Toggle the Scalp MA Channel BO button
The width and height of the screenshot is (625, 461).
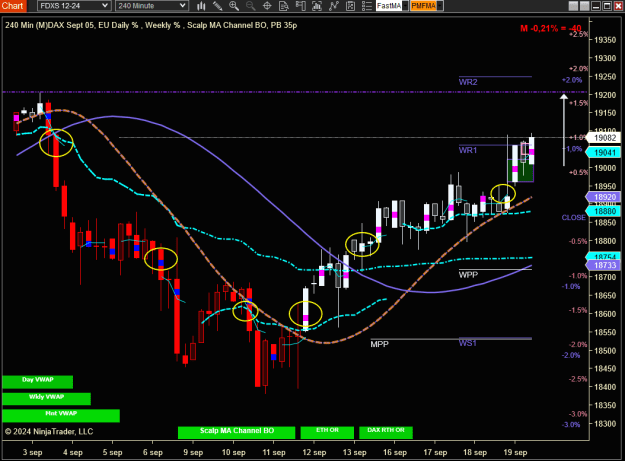[236, 432]
